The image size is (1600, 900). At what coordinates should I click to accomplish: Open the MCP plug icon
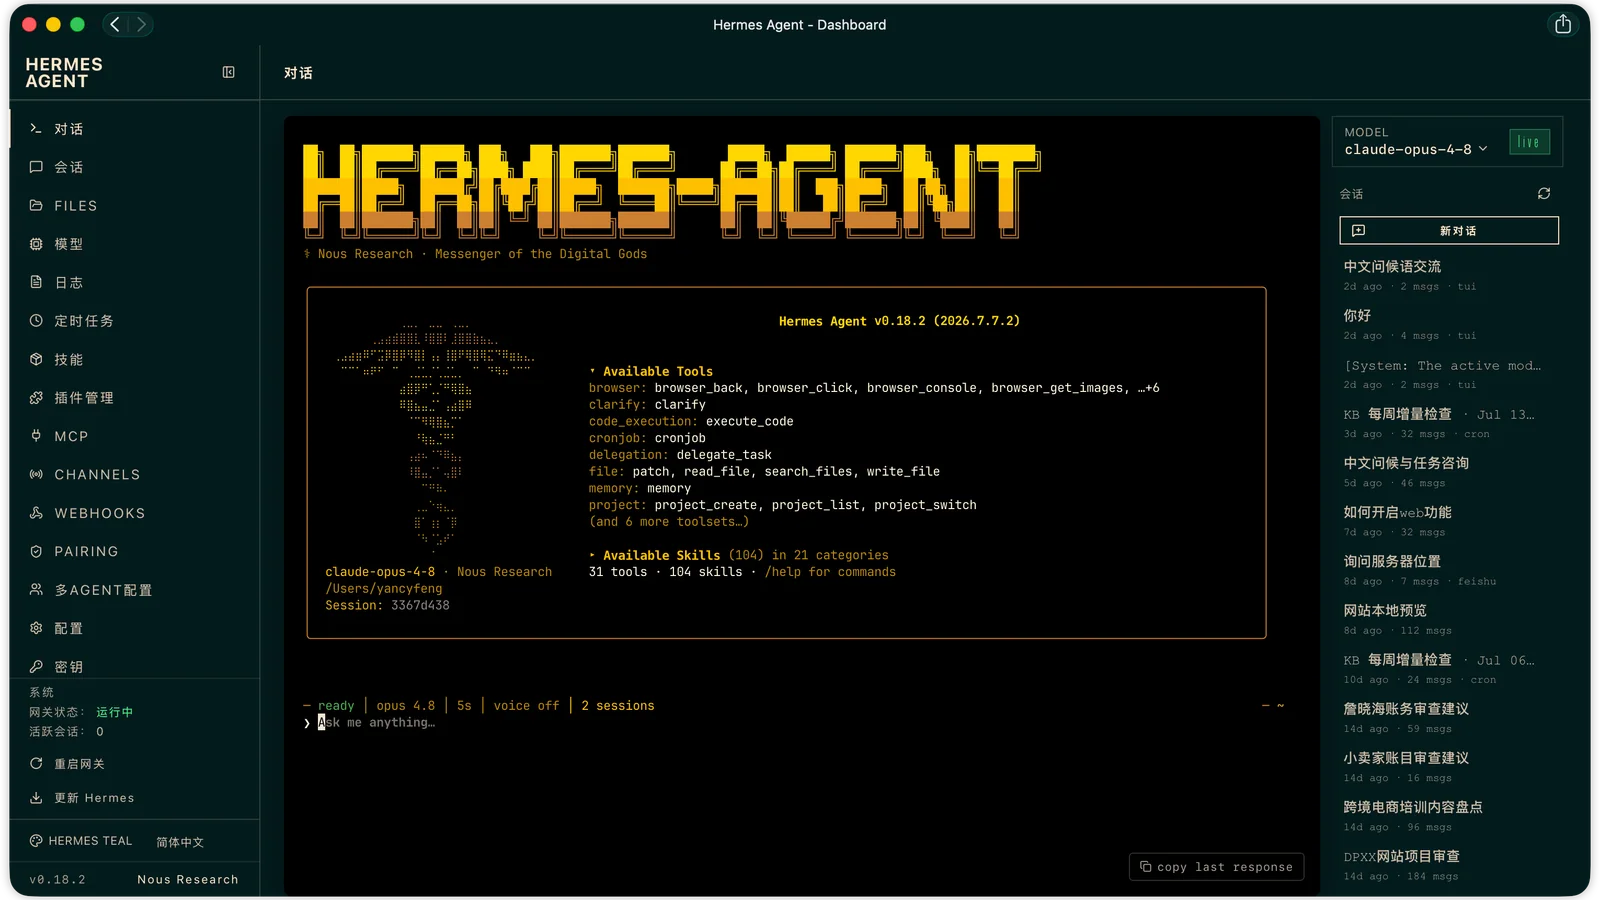(x=36, y=436)
